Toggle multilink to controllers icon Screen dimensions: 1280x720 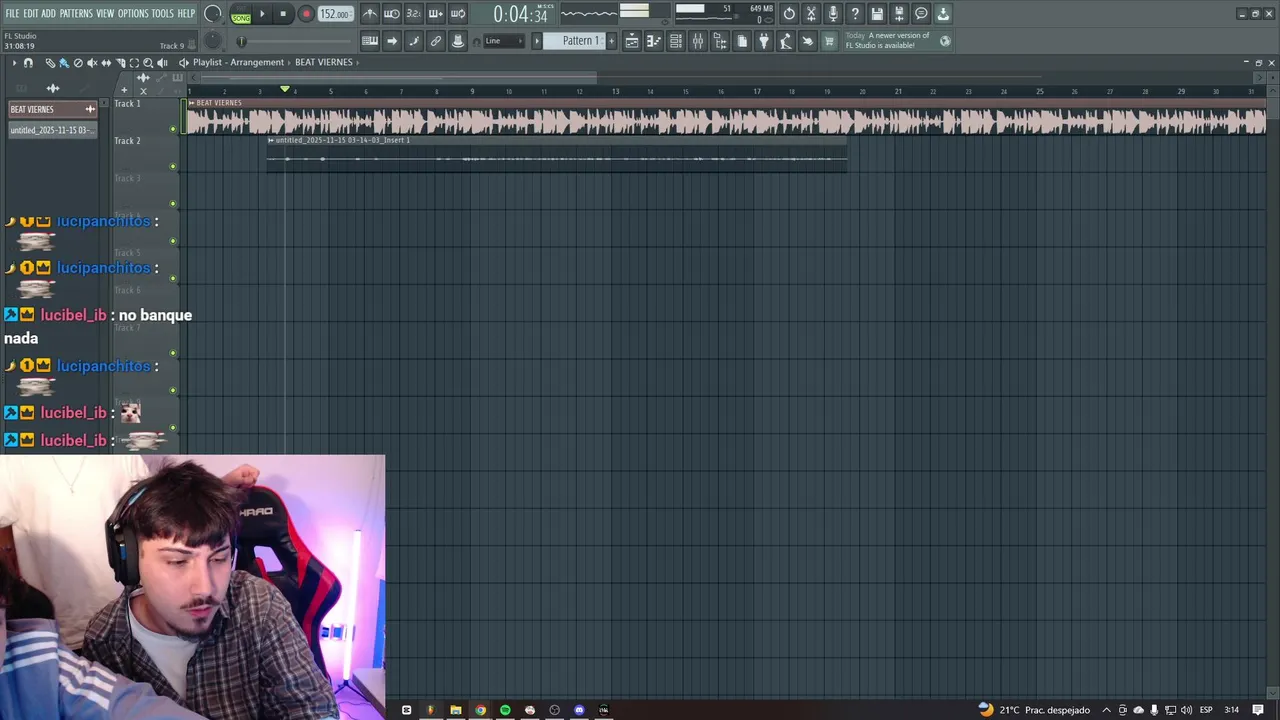[x=458, y=41]
